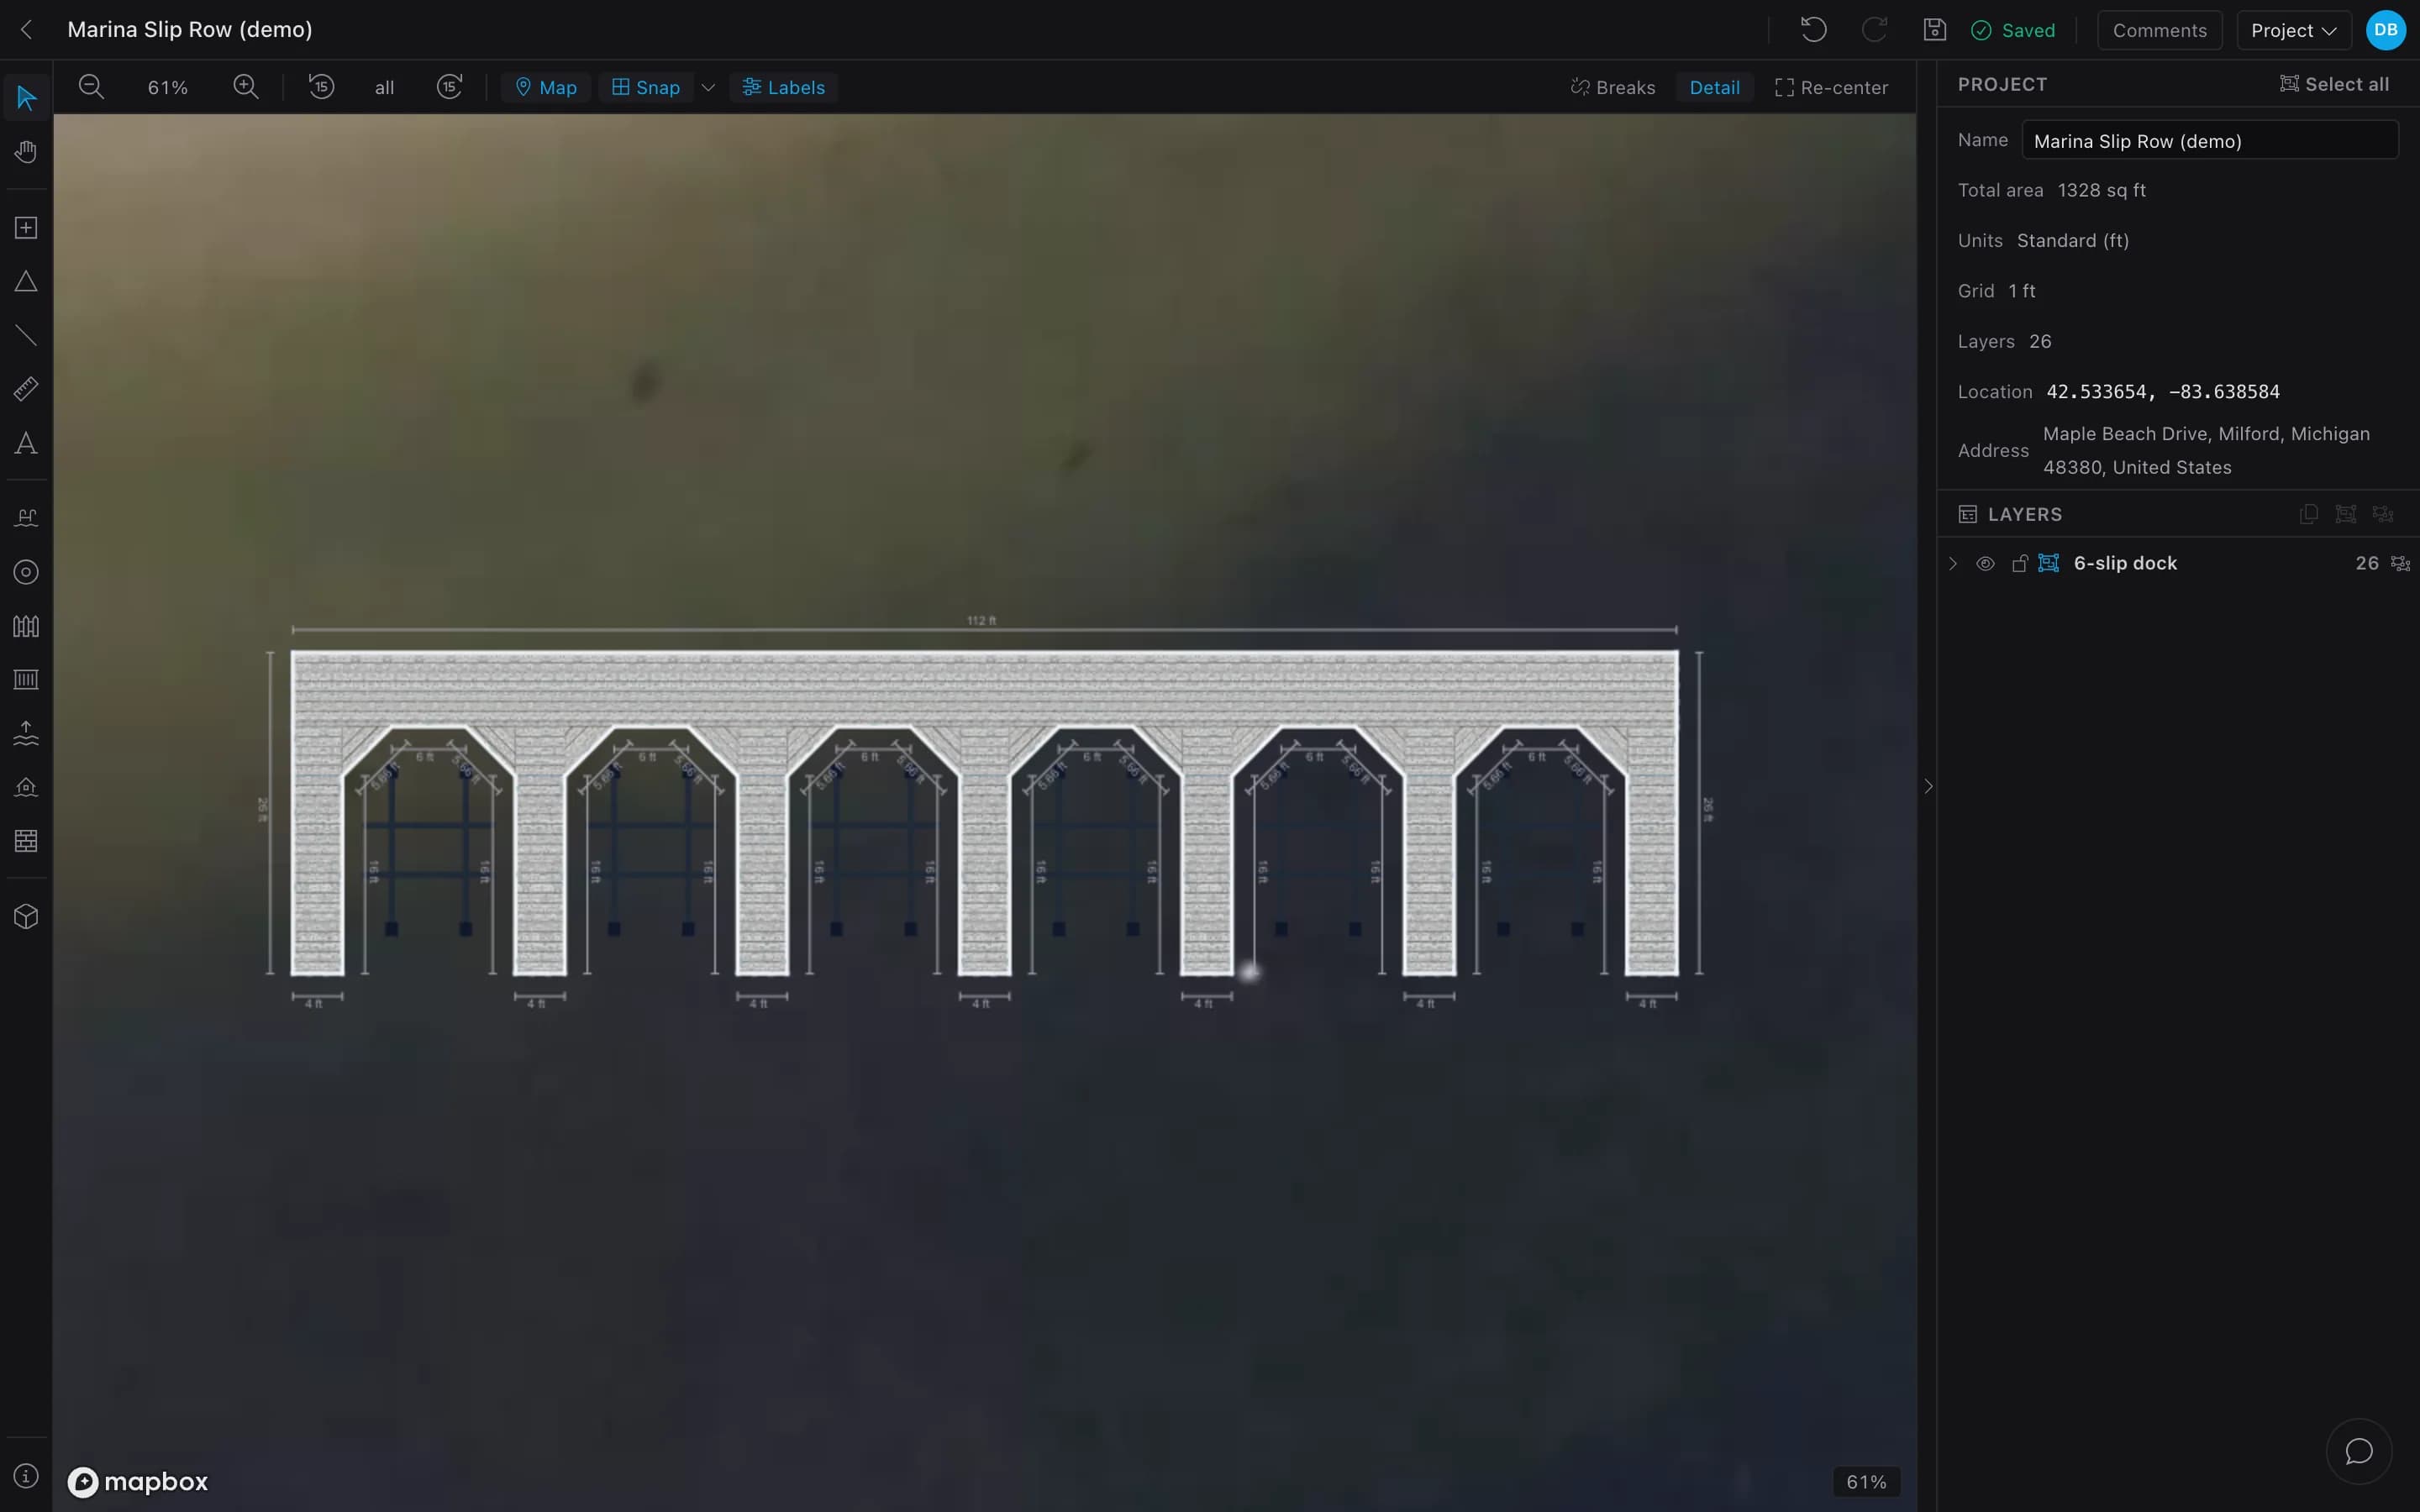Open the Project dropdown menu
The width and height of the screenshot is (2420, 1512).
(x=2293, y=30)
